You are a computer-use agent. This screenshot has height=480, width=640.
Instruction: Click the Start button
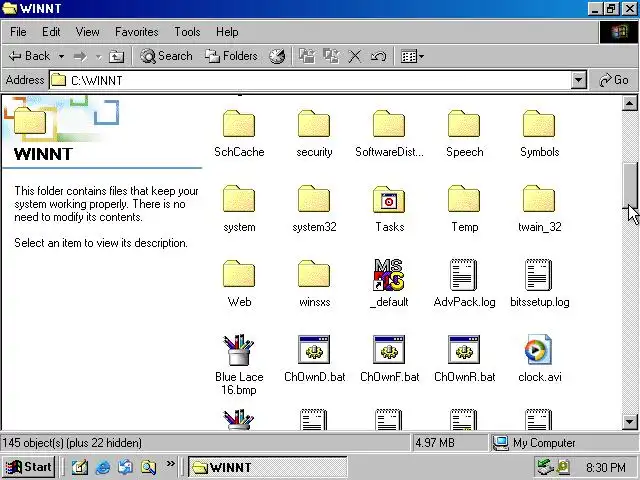point(29,467)
